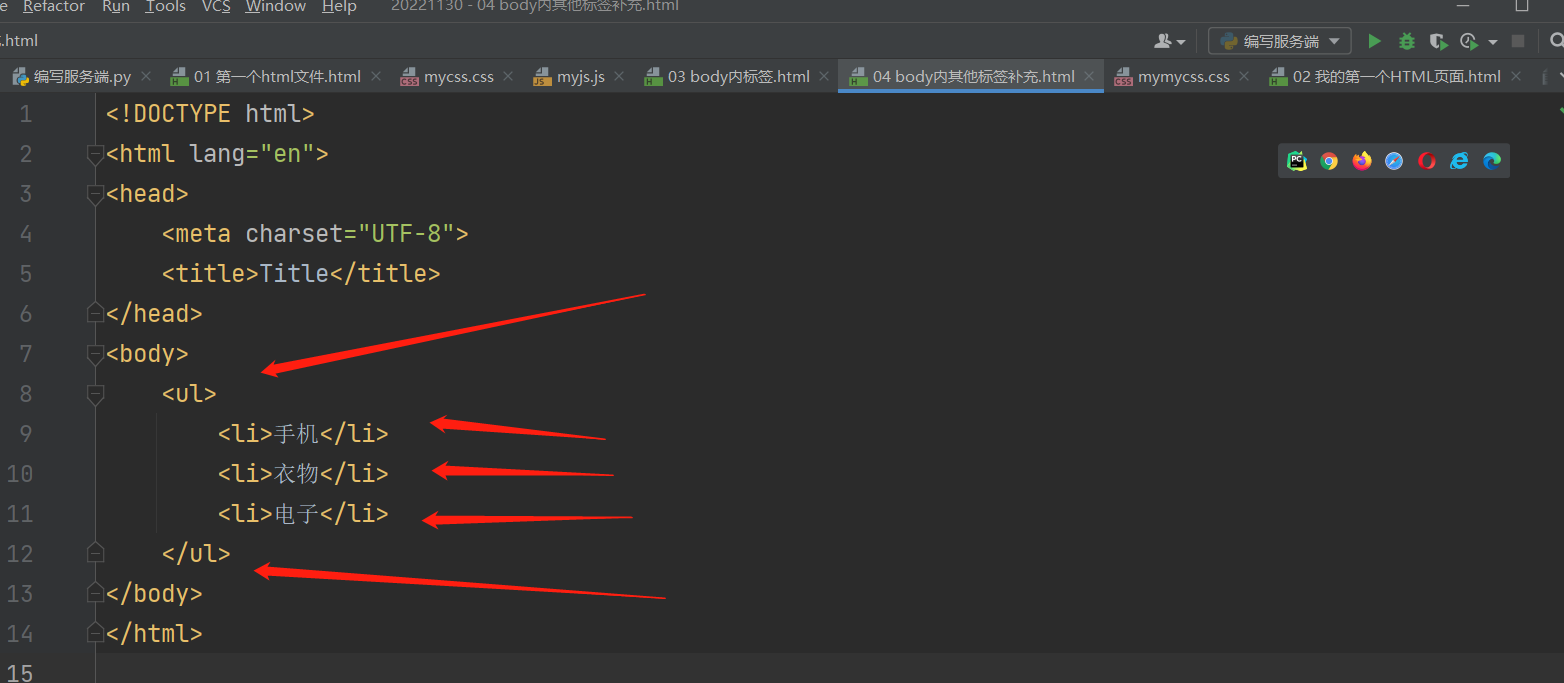Screen dimensions: 1564x683
Task: Open the 编写服务端 run configuration dropdown
Action: tap(1280, 41)
